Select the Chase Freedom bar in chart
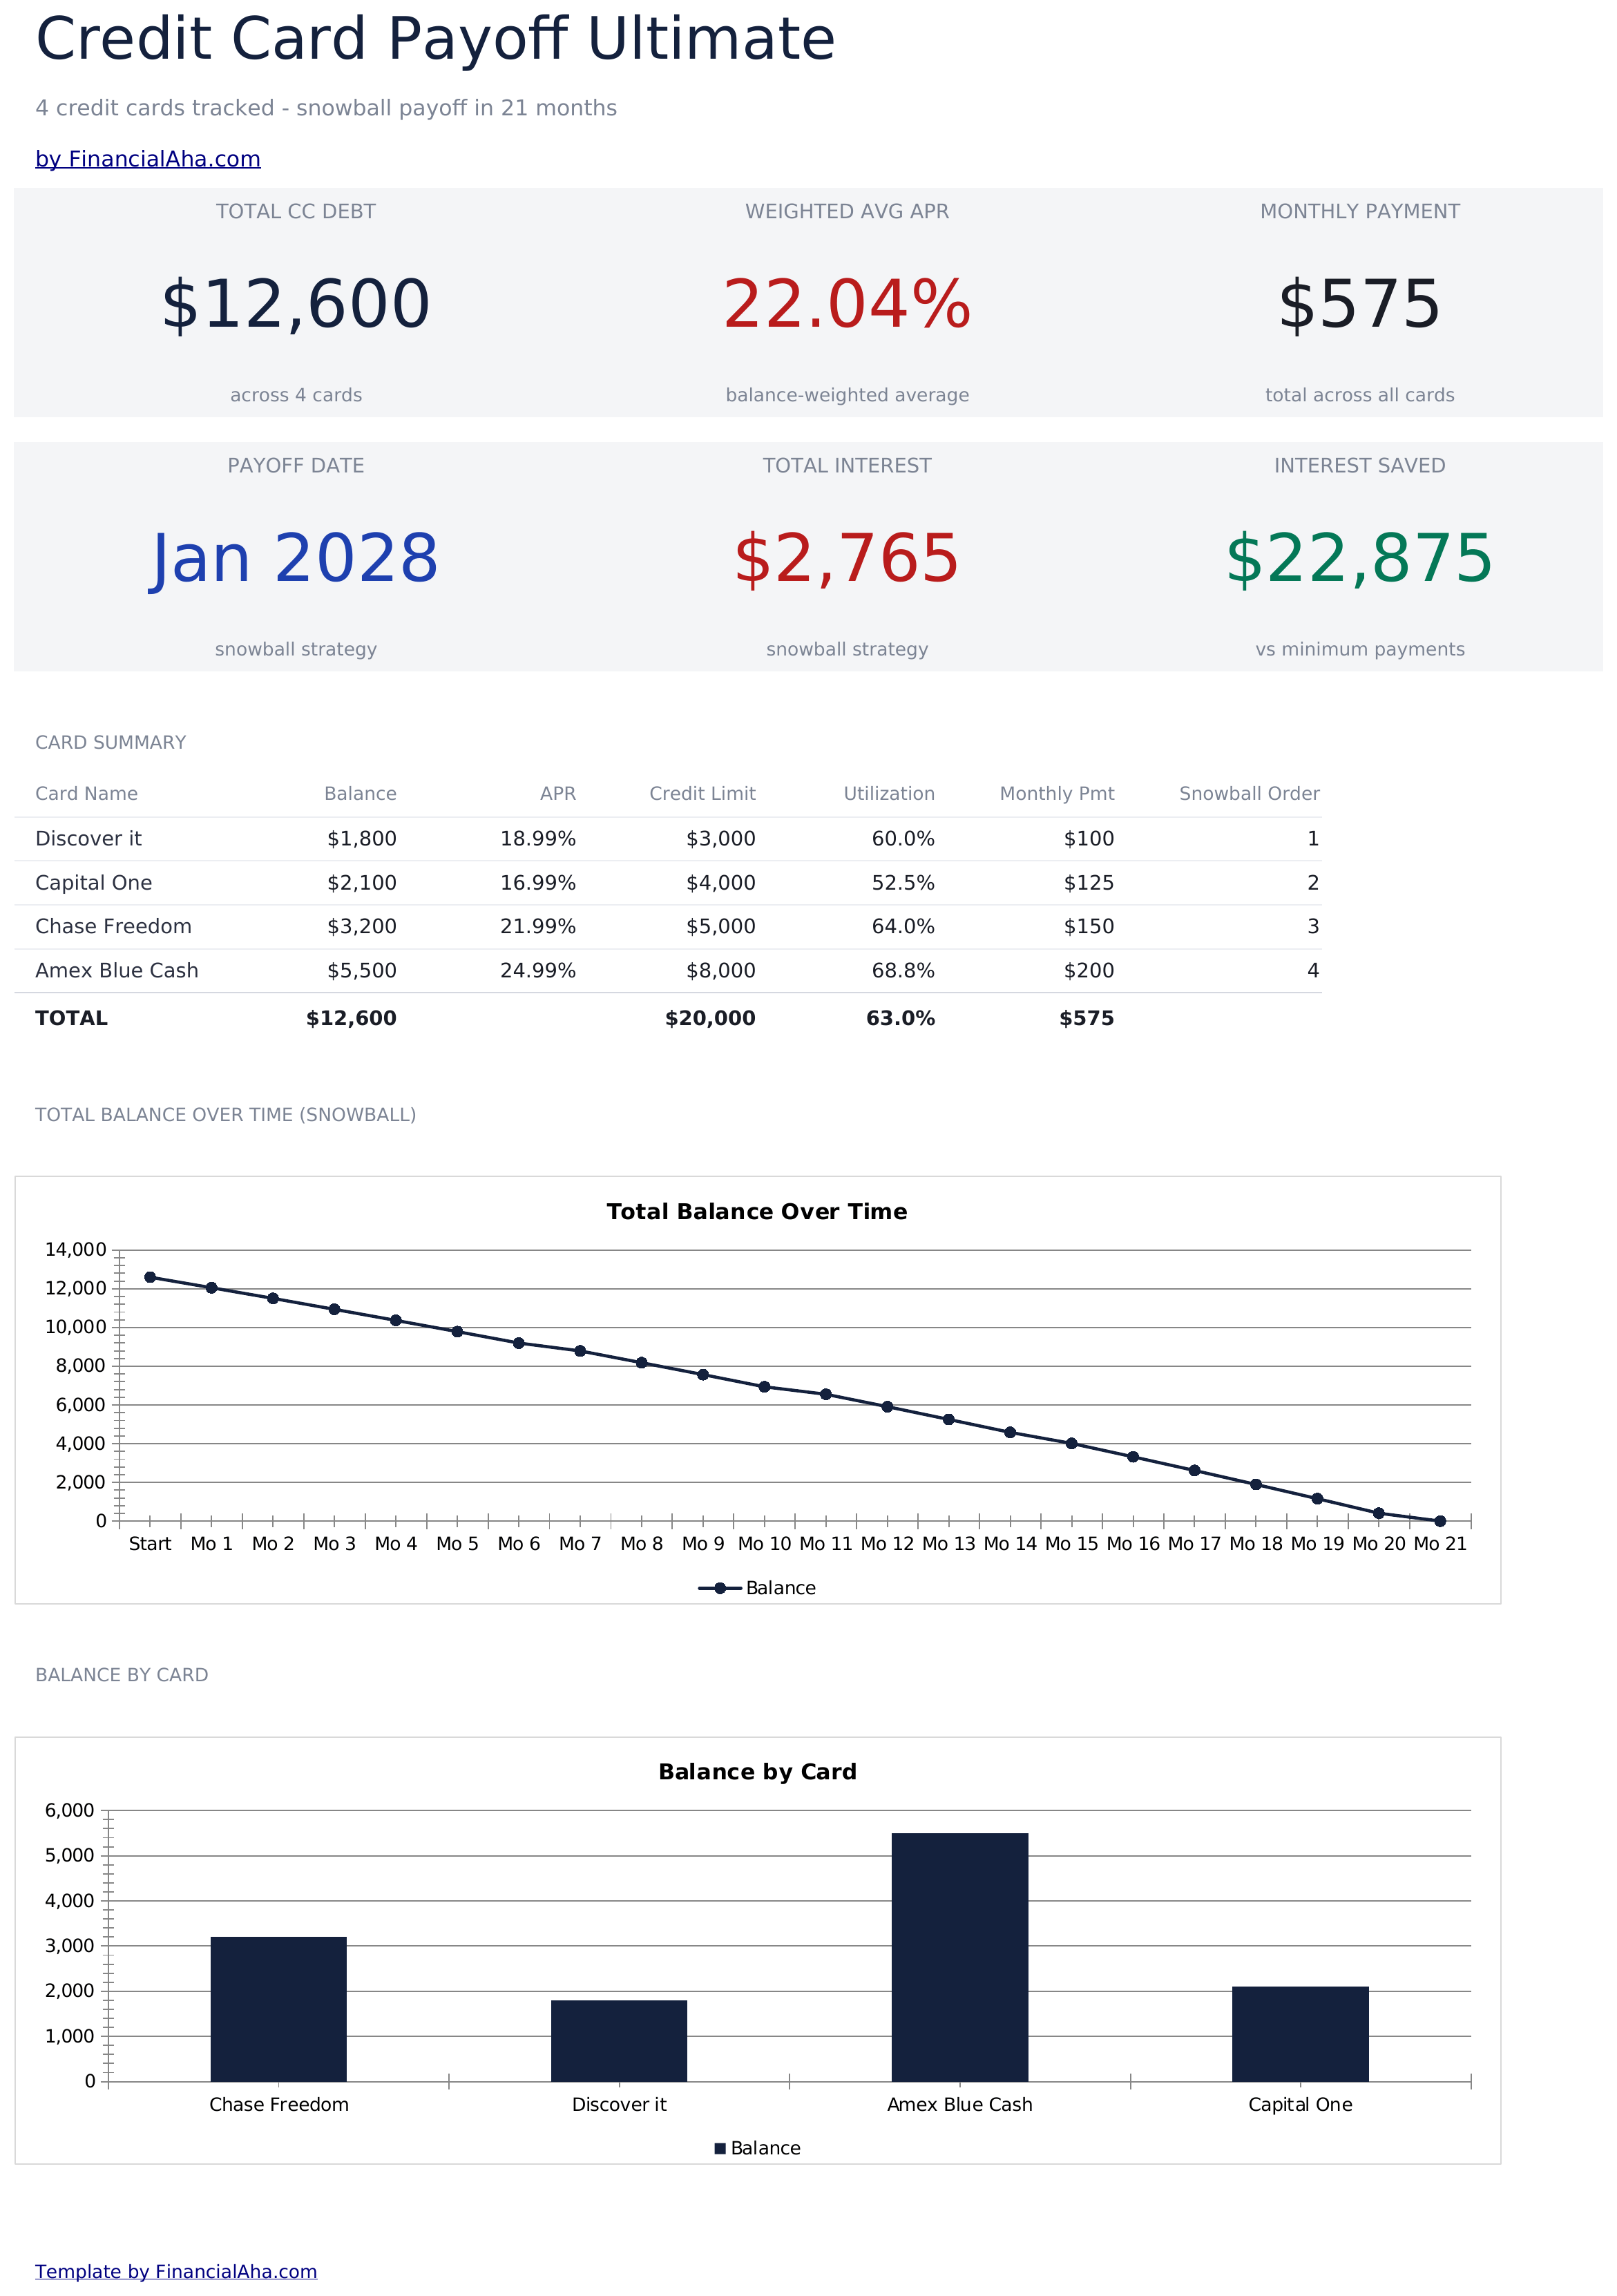1617x2296 pixels. (278, 2009)
